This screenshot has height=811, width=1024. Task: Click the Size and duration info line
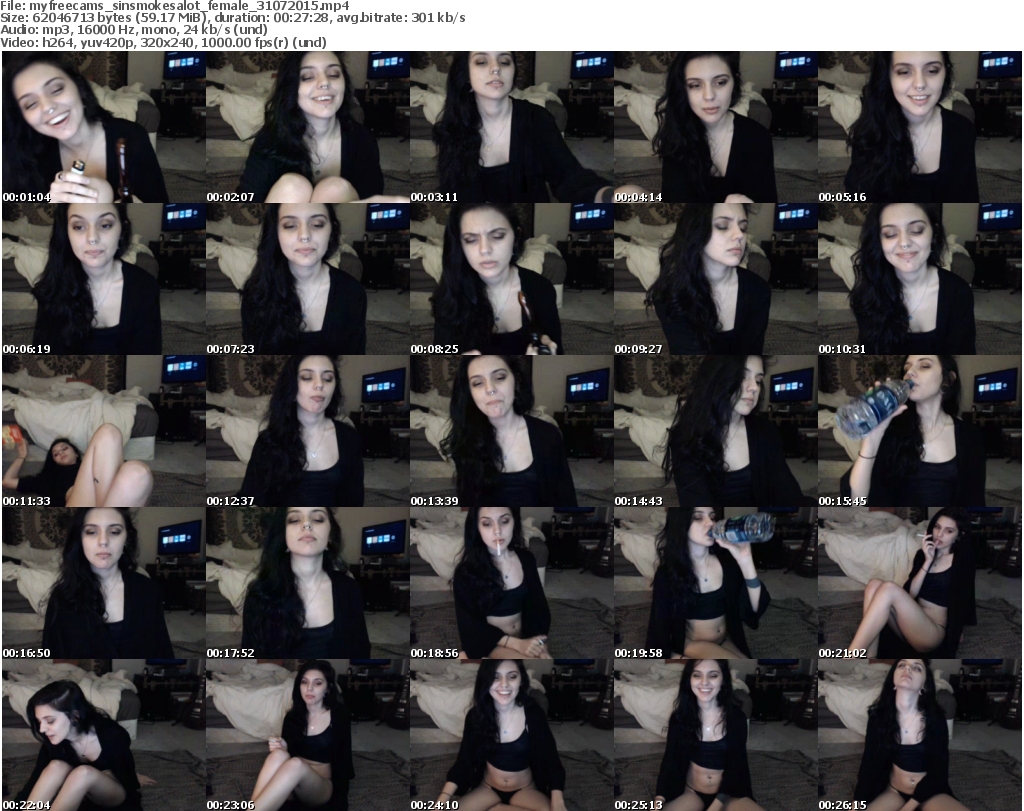[x=232, y=18]
